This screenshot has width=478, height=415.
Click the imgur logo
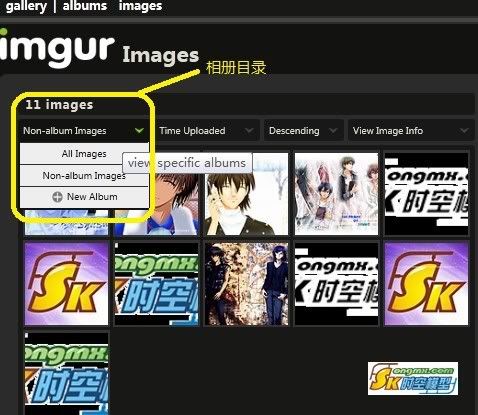(x=57, y=47)
